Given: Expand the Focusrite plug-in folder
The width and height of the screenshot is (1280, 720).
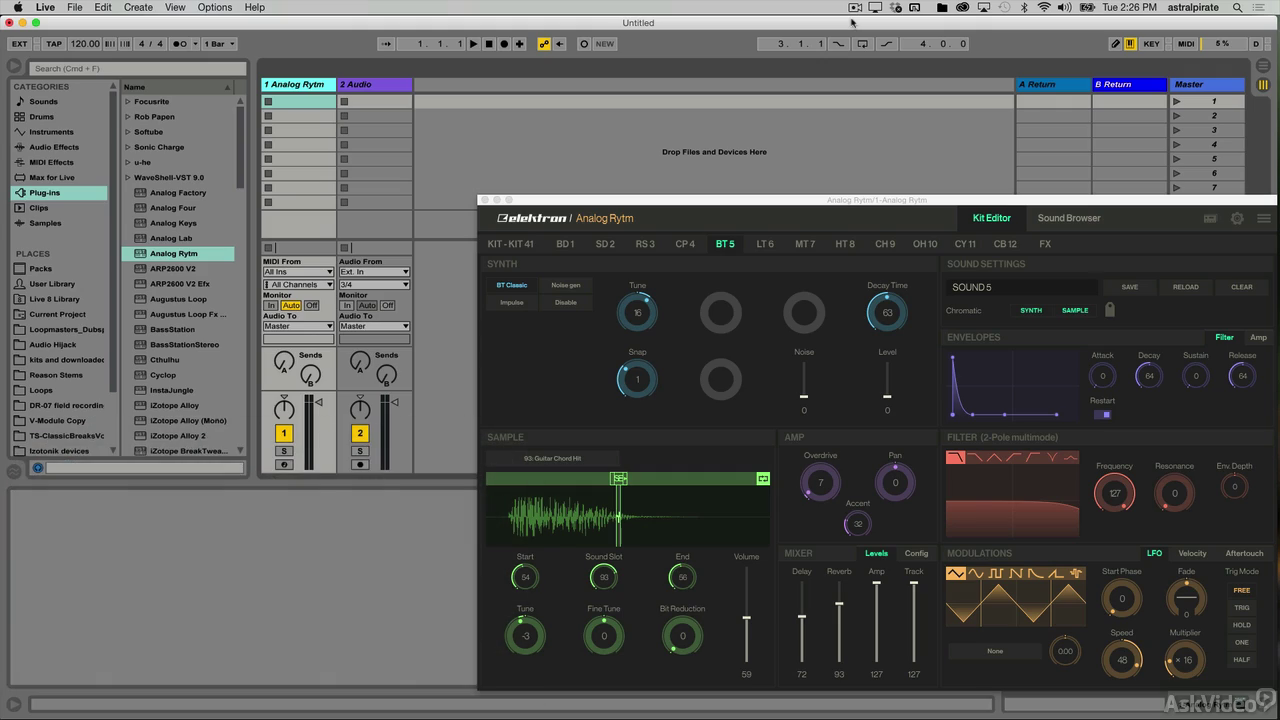Looking at the screenshot, I should coord(128,101).
